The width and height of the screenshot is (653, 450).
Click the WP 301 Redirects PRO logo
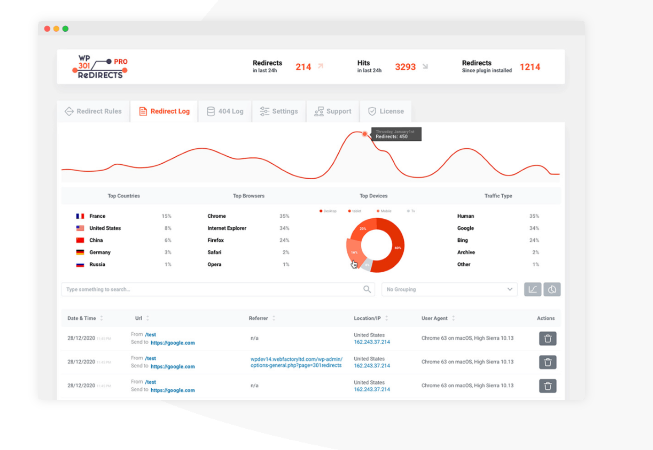(x=100, y=67)
